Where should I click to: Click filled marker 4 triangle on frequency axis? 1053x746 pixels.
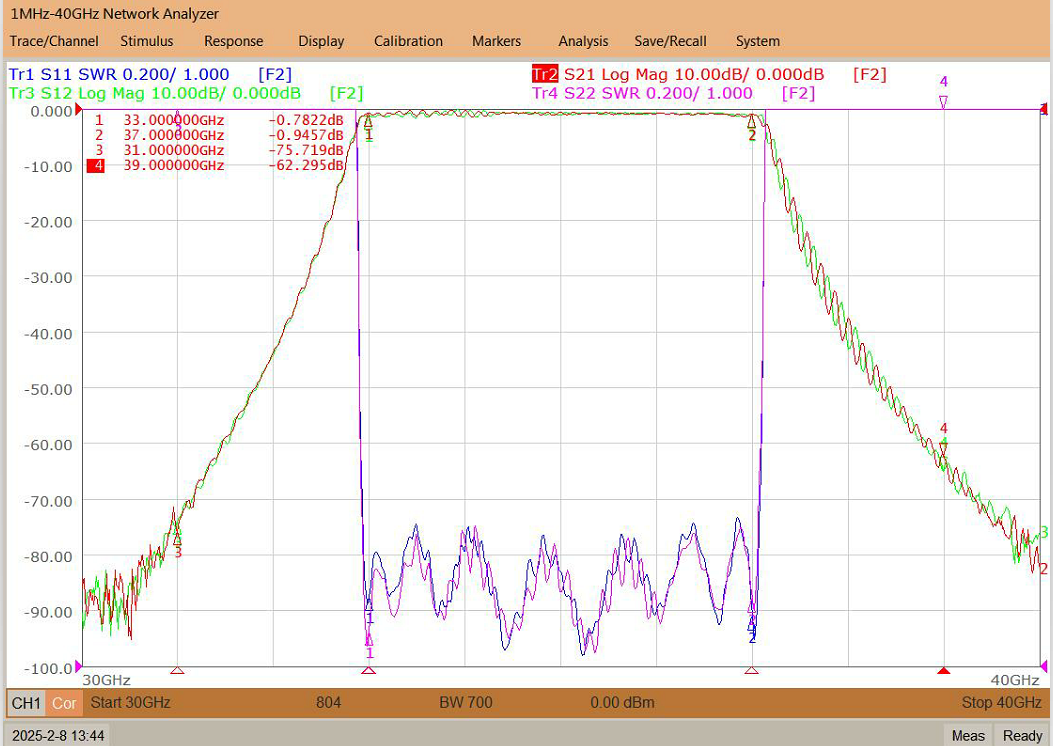click(x=944, y=670)
